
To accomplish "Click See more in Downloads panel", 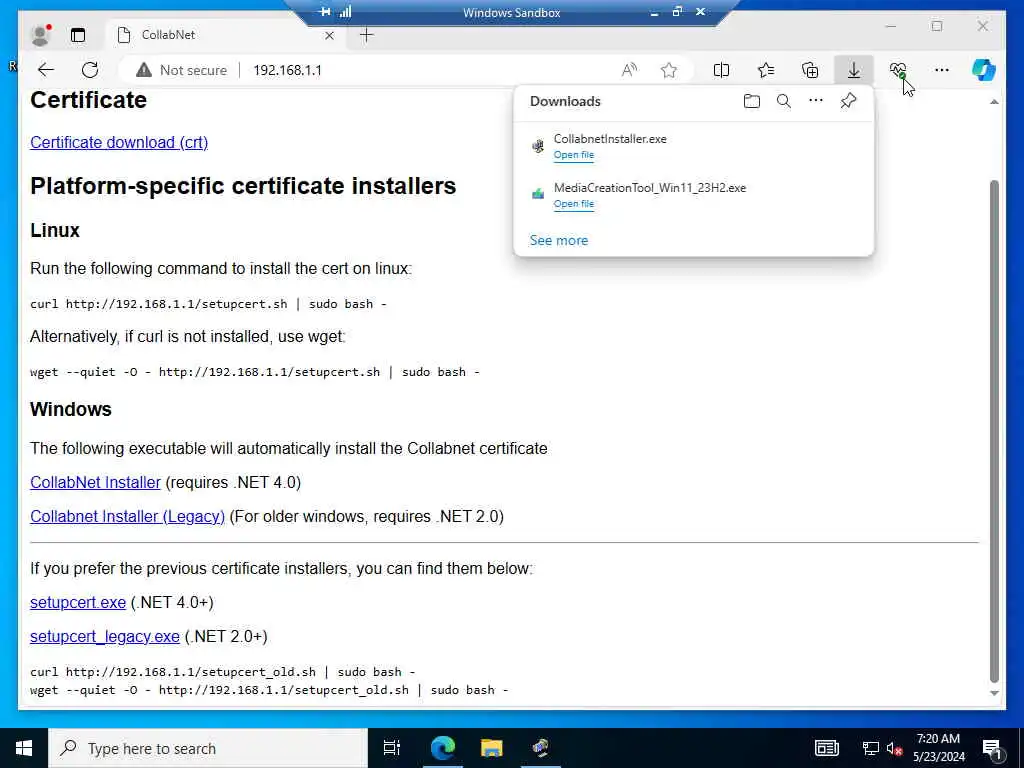I will (x=558, y=240).
